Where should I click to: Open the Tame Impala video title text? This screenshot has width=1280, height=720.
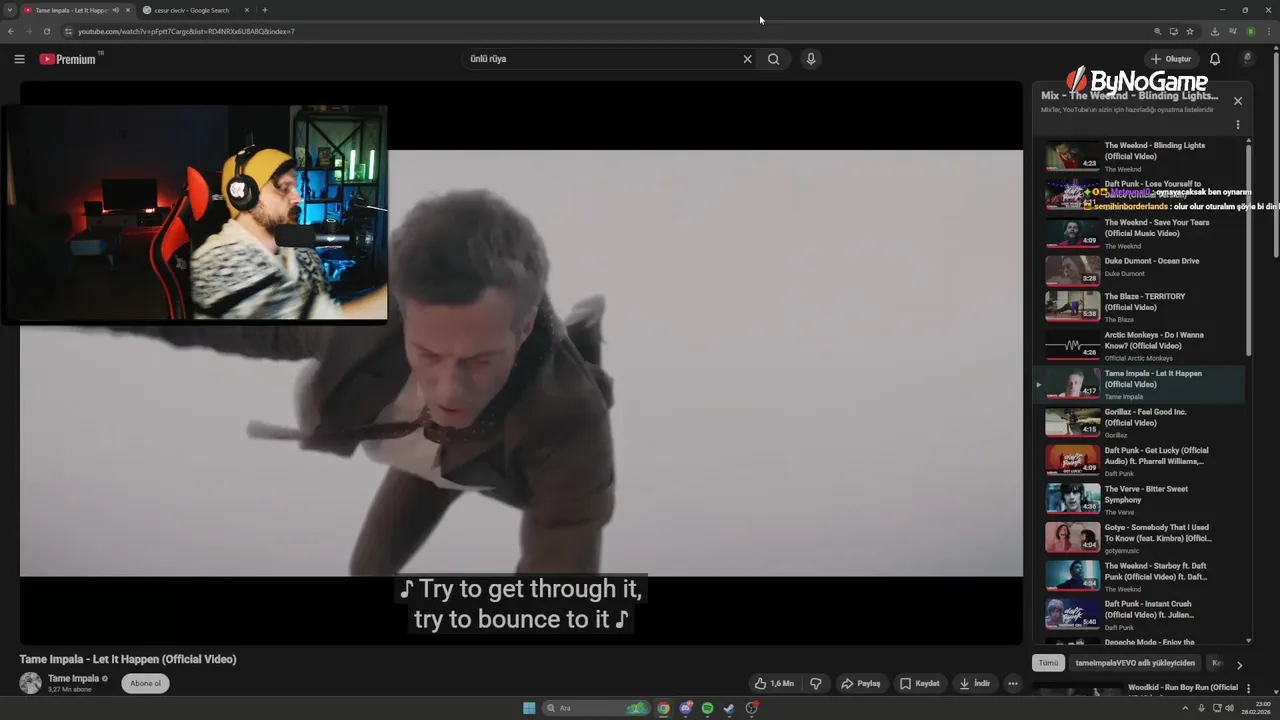click(128, 659)
